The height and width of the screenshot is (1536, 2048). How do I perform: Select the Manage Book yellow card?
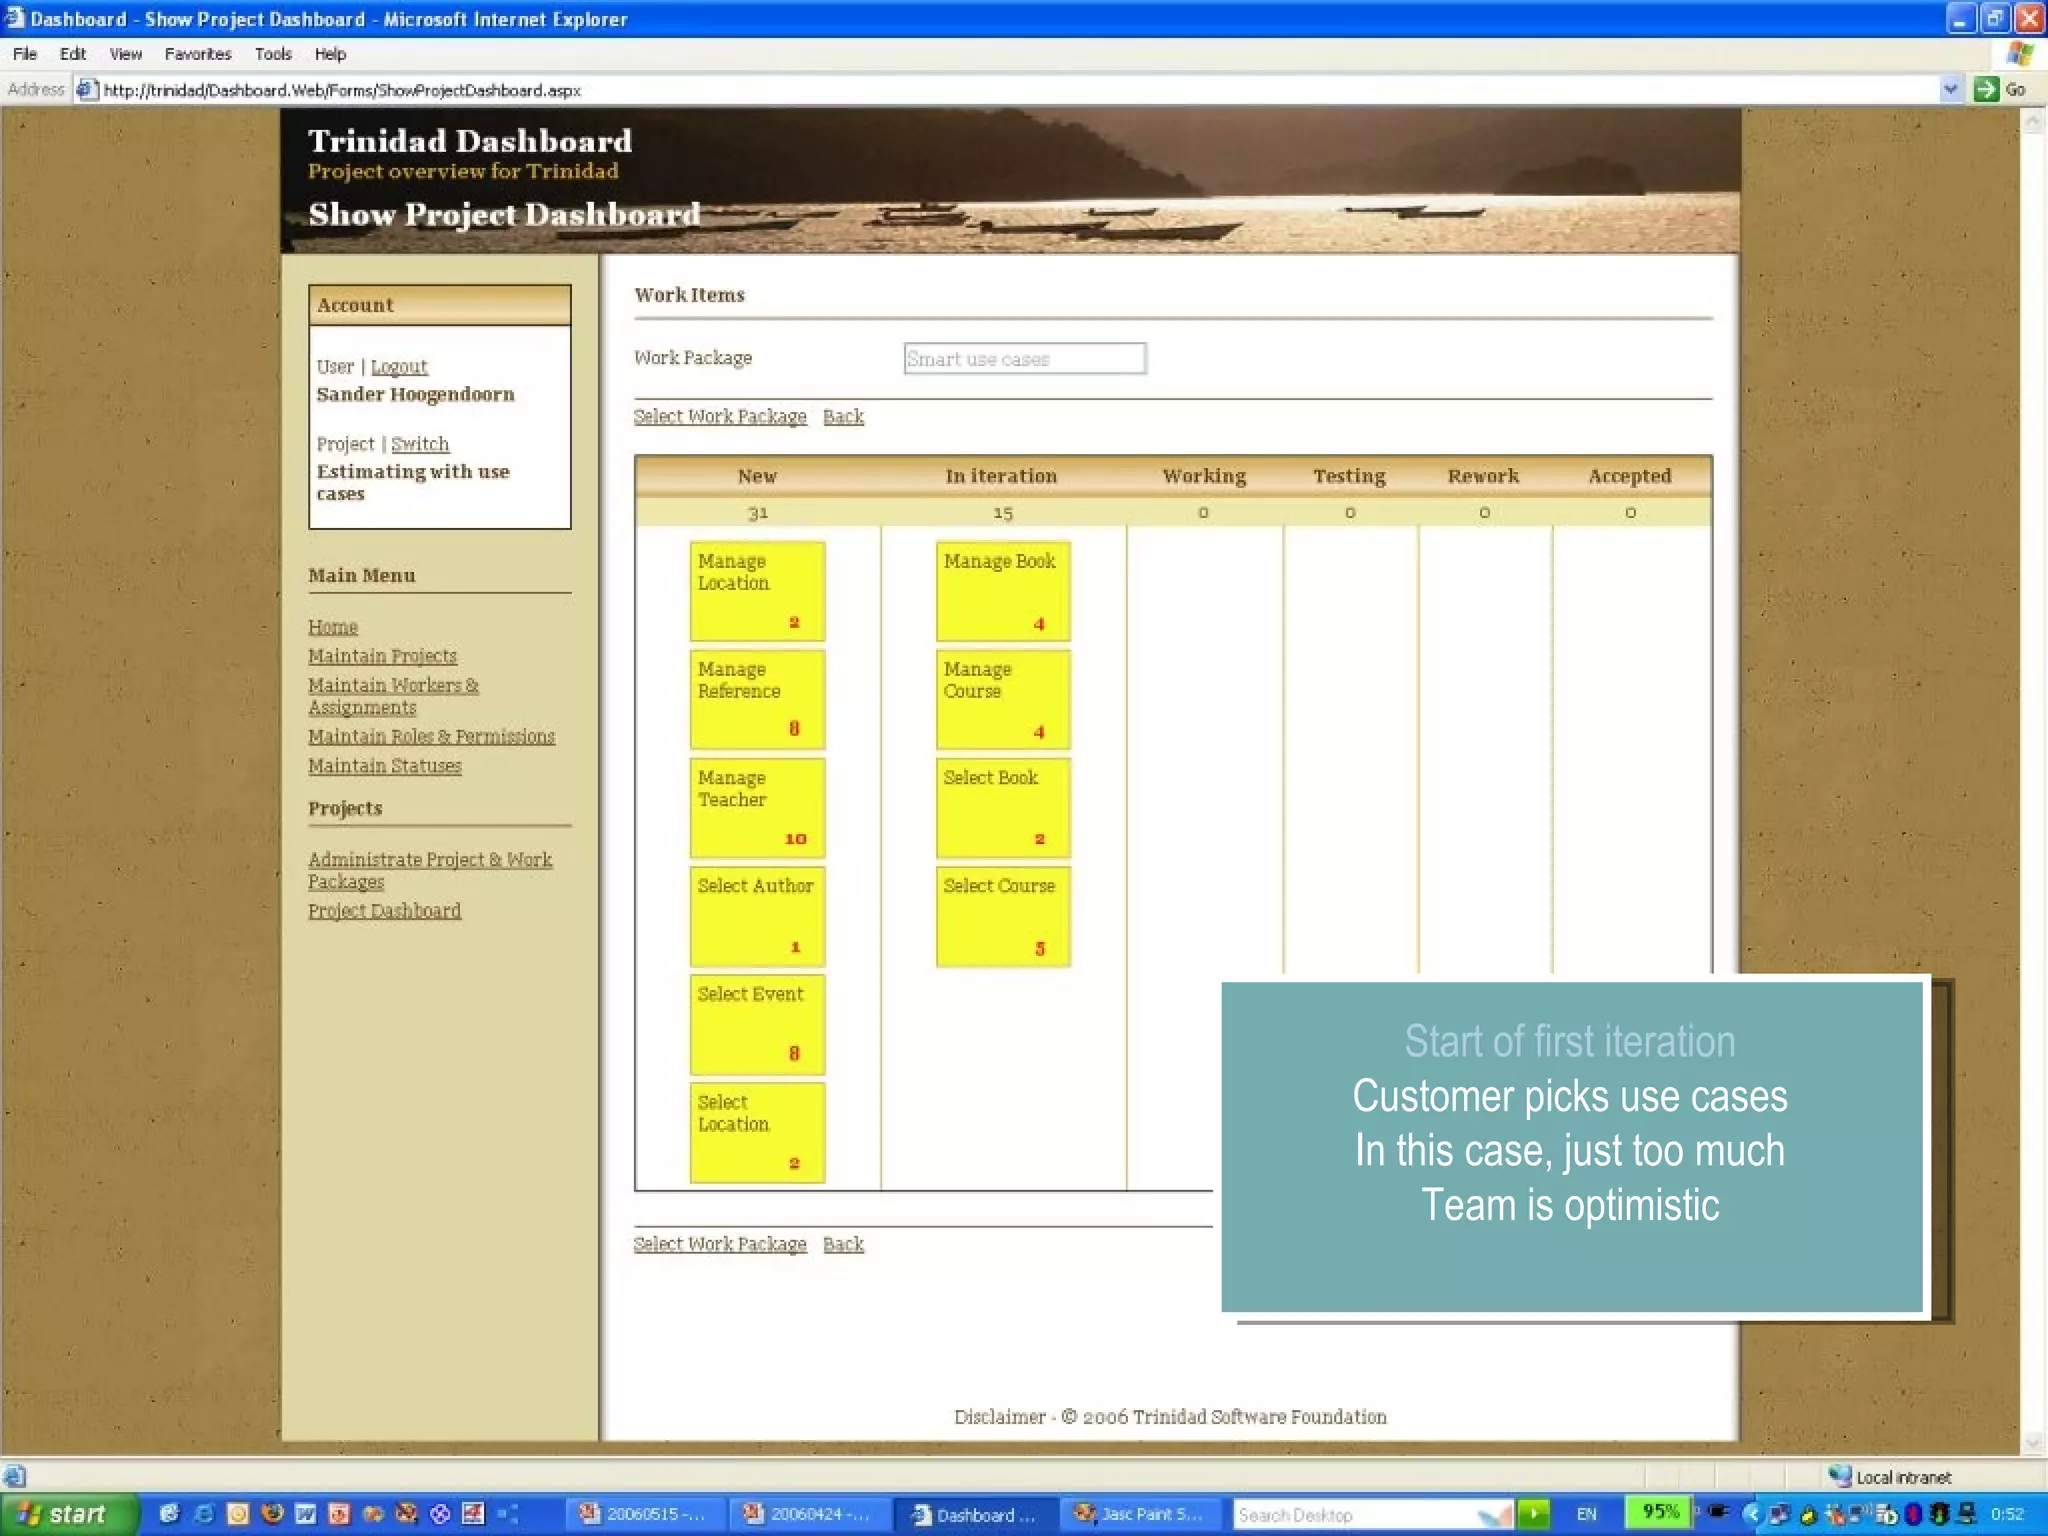pos(1002,591)
